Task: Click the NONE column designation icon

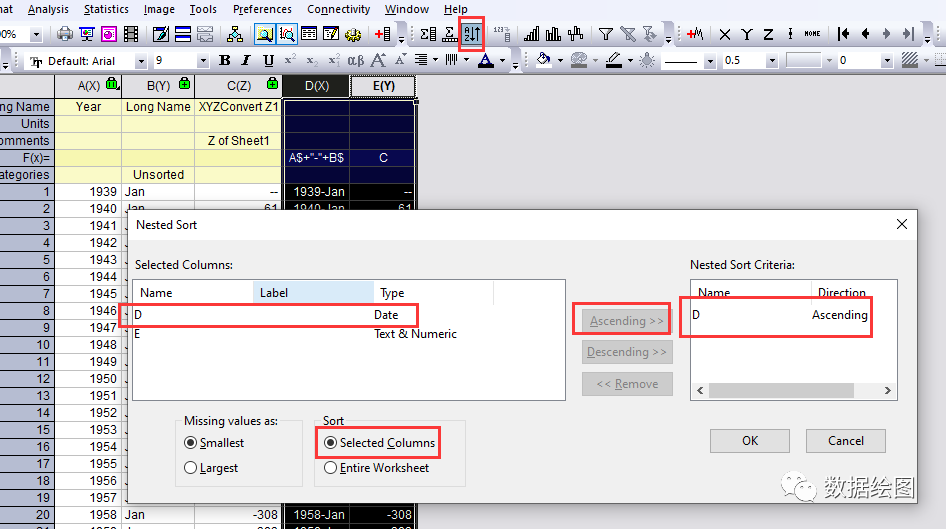Action: tap(812, 34)
